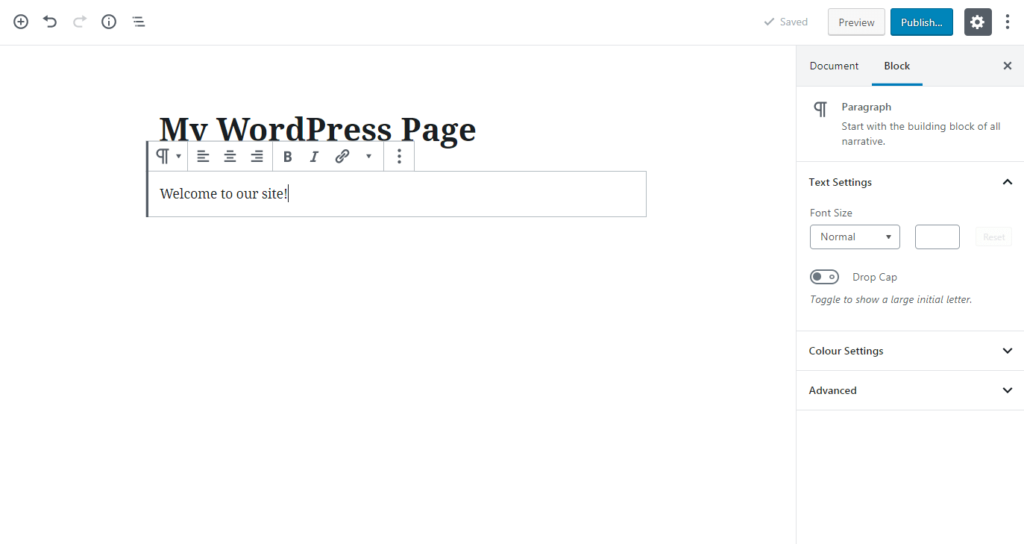This screenshot has height=544, width=1024.
Task: Open the block navigation list icon
Action: pos(138,22)
